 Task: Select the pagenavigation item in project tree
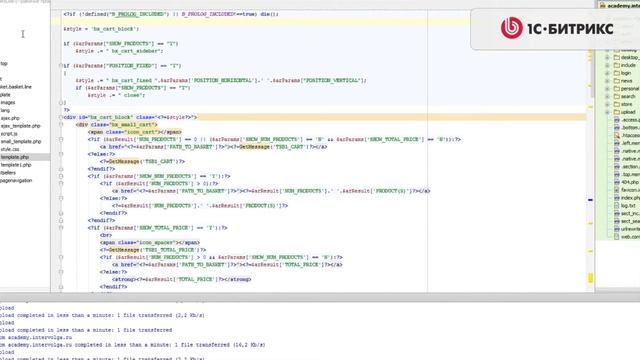[x=16, y=180]
